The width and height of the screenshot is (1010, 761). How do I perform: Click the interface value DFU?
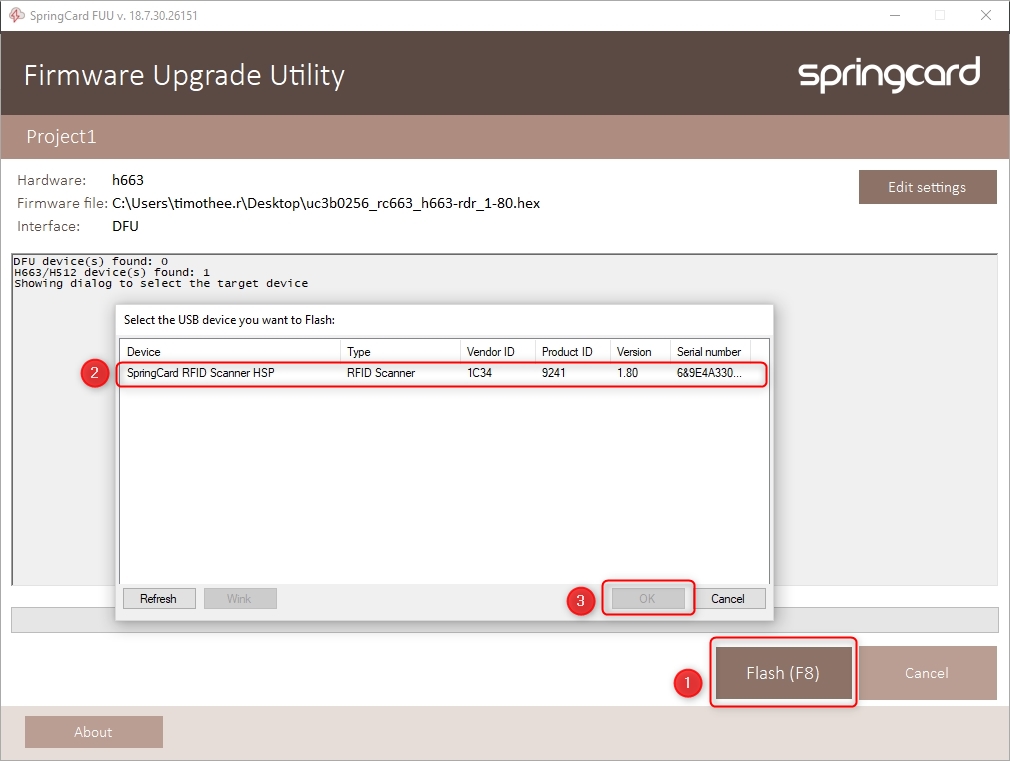125,226
